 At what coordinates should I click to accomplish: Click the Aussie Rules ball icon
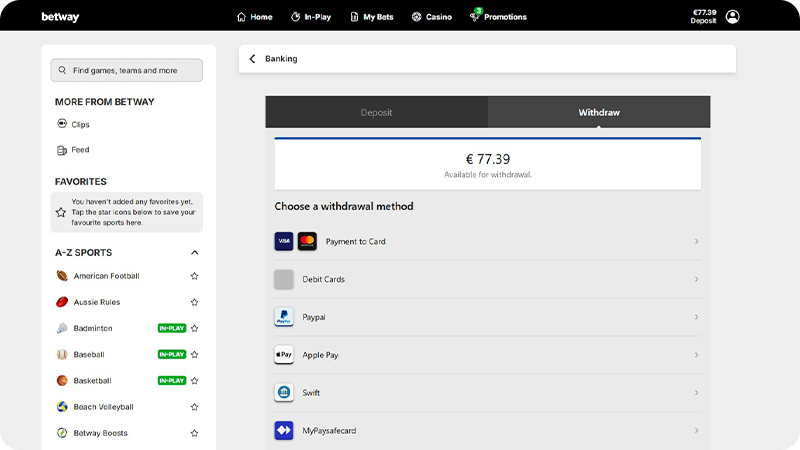pyautogui.click(x=62, y=302)
